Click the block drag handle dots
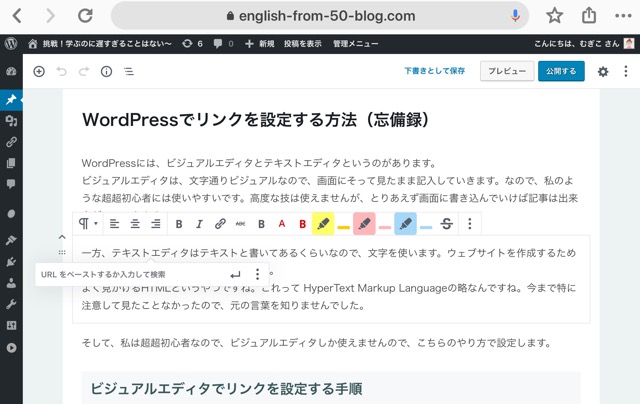The width and height of the screenshot is (640, 404). [62, 252]
